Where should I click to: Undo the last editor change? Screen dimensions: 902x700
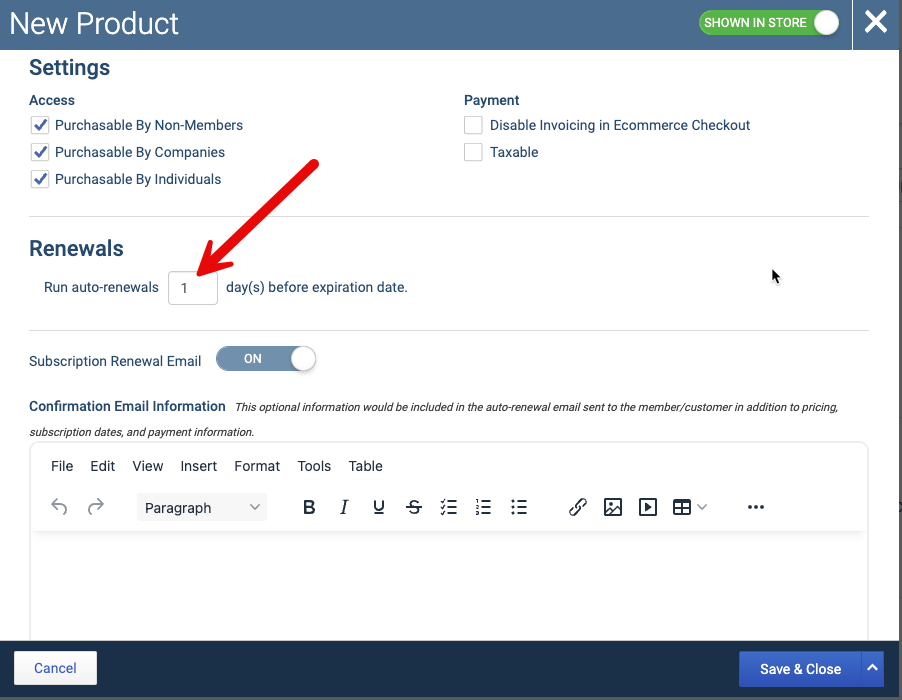(x=59, y=507)
